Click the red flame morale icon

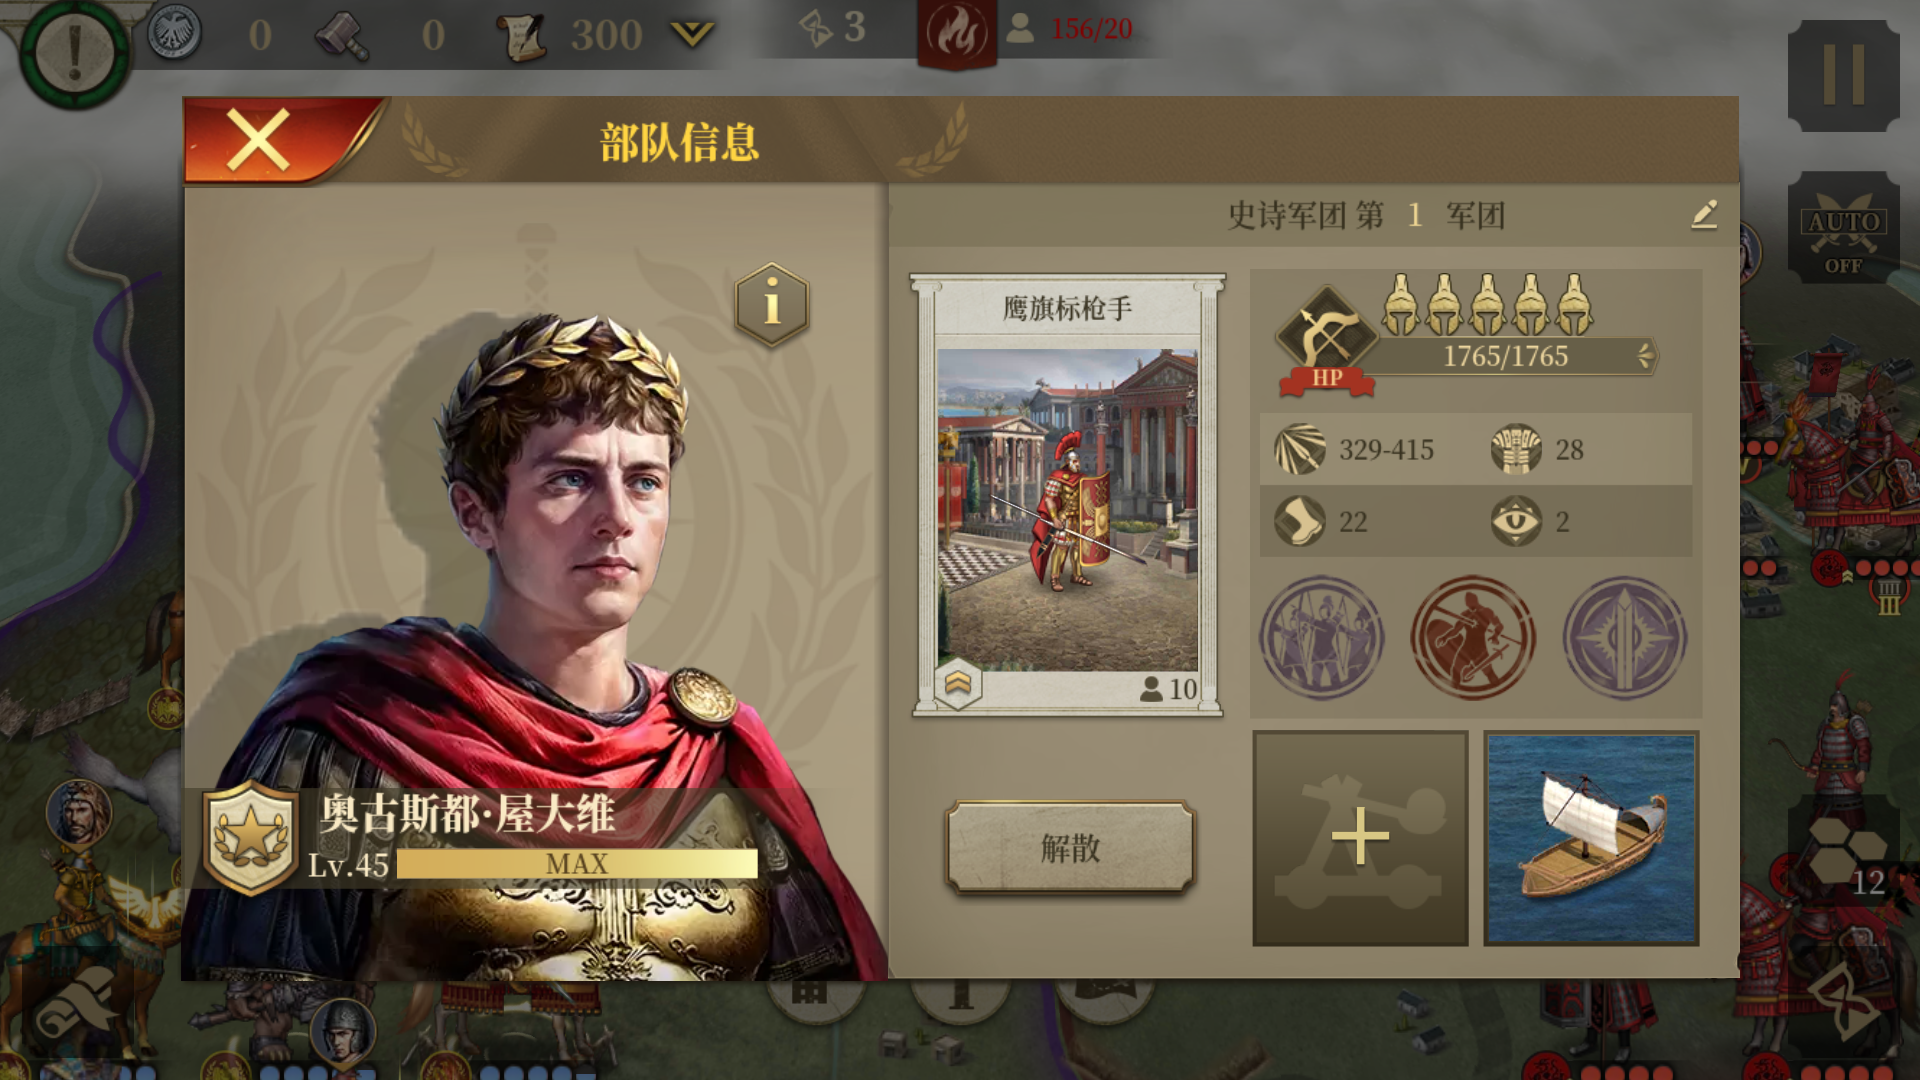click(956, 33)
